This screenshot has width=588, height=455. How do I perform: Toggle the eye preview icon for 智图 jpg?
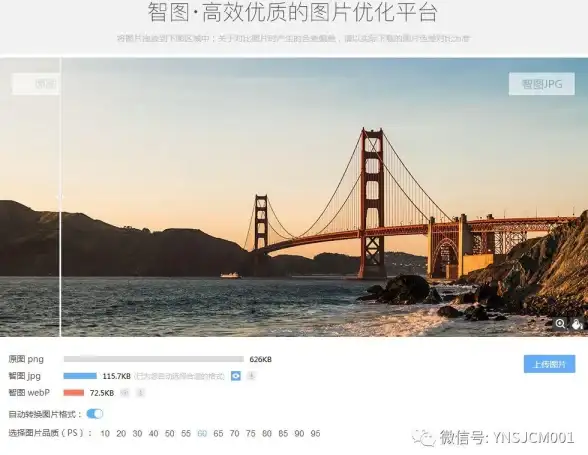coord(236,376)
